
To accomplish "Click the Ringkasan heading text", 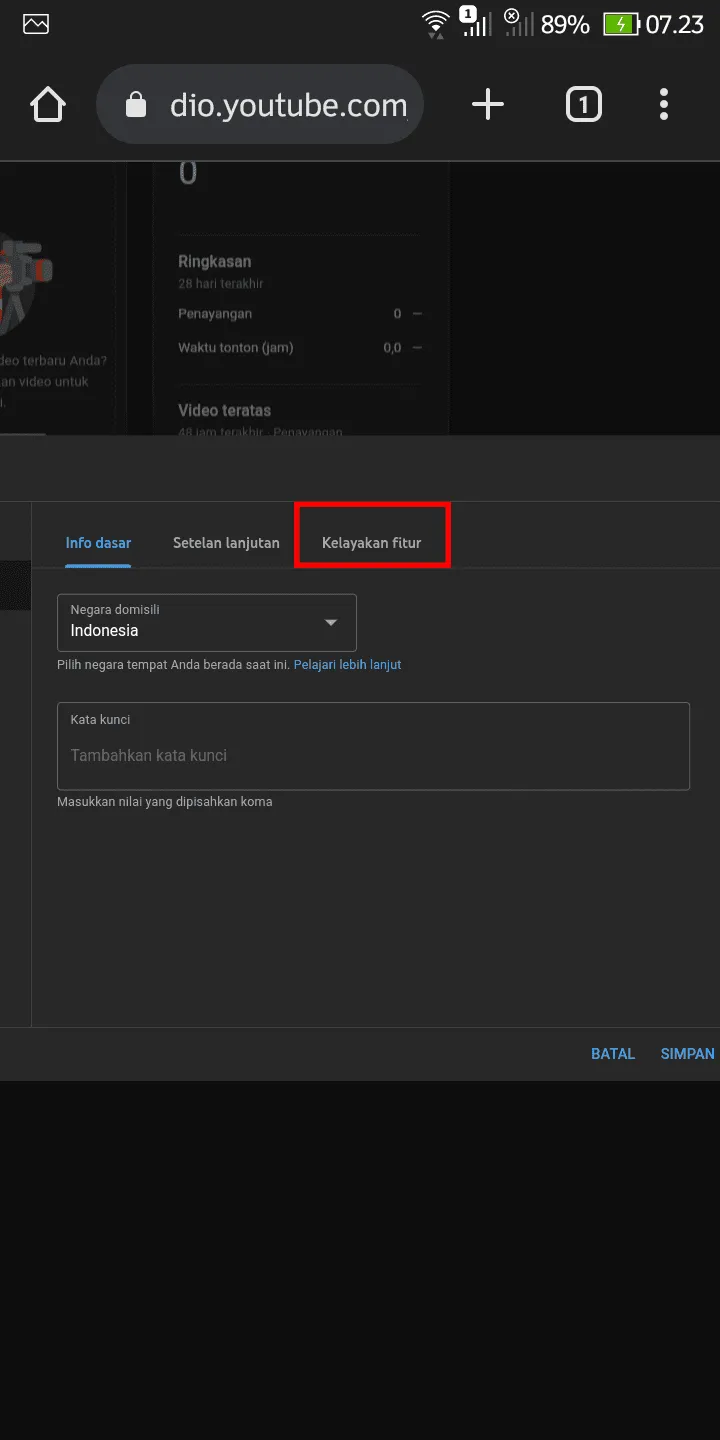I will click(x=214, y=262).
